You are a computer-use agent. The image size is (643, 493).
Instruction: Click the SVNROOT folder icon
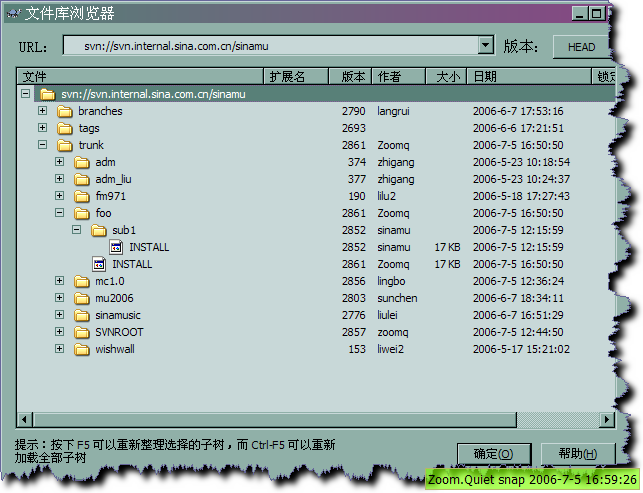pos(82,332)
